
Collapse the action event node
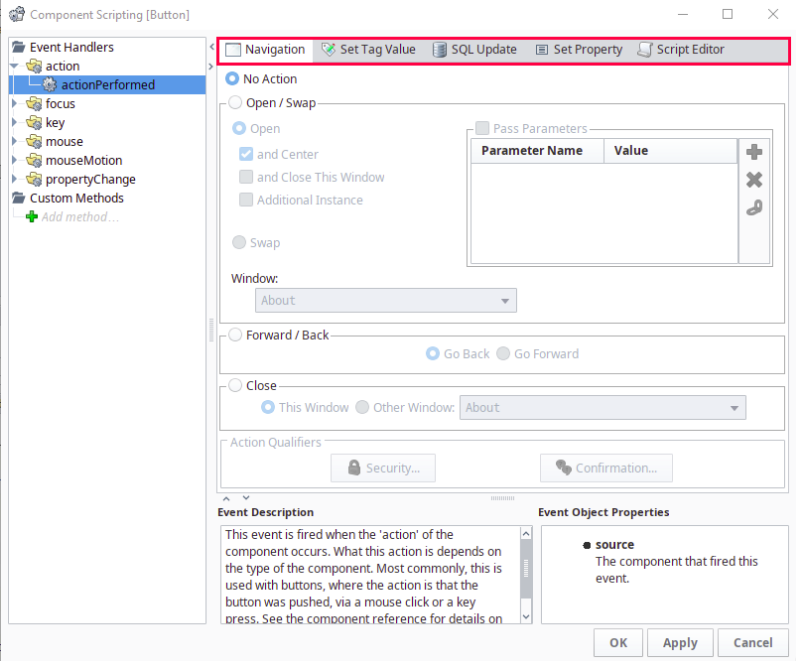[15, 66]
